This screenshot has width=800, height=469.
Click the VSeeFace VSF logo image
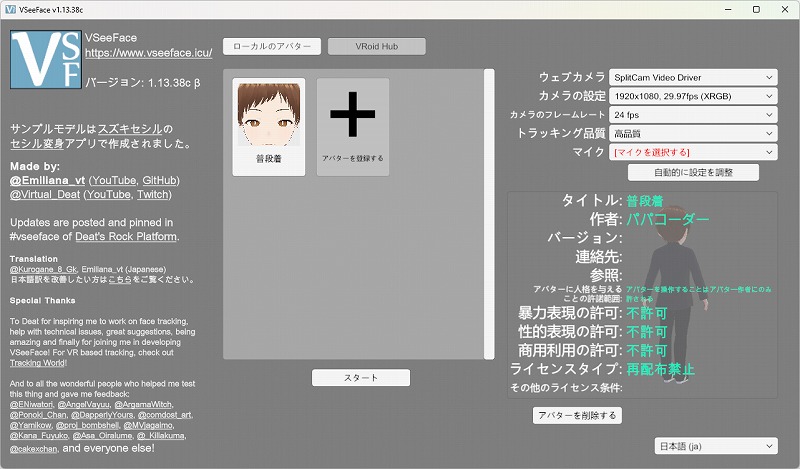click(x=46, y=59)
